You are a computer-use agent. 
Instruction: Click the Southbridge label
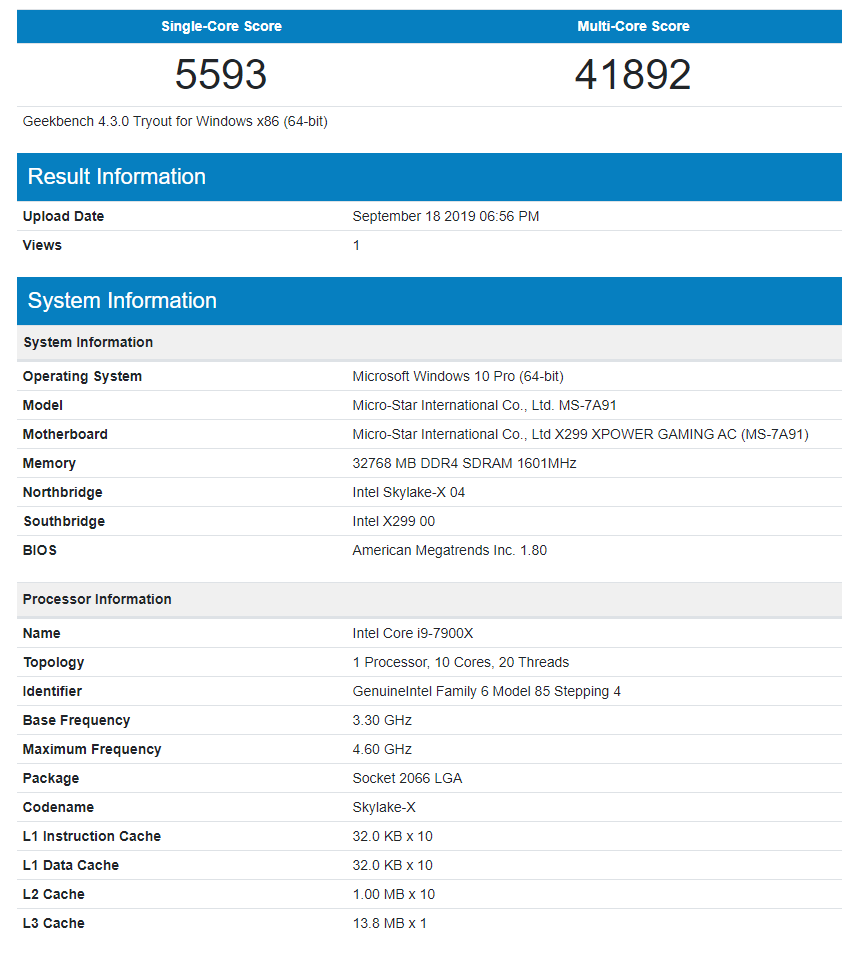click(64, 521)
